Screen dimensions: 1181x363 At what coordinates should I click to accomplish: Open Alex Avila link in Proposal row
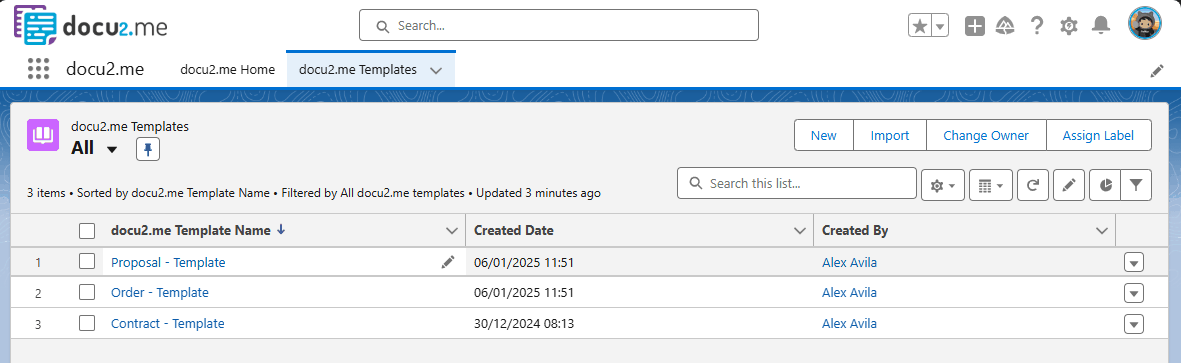849,262
